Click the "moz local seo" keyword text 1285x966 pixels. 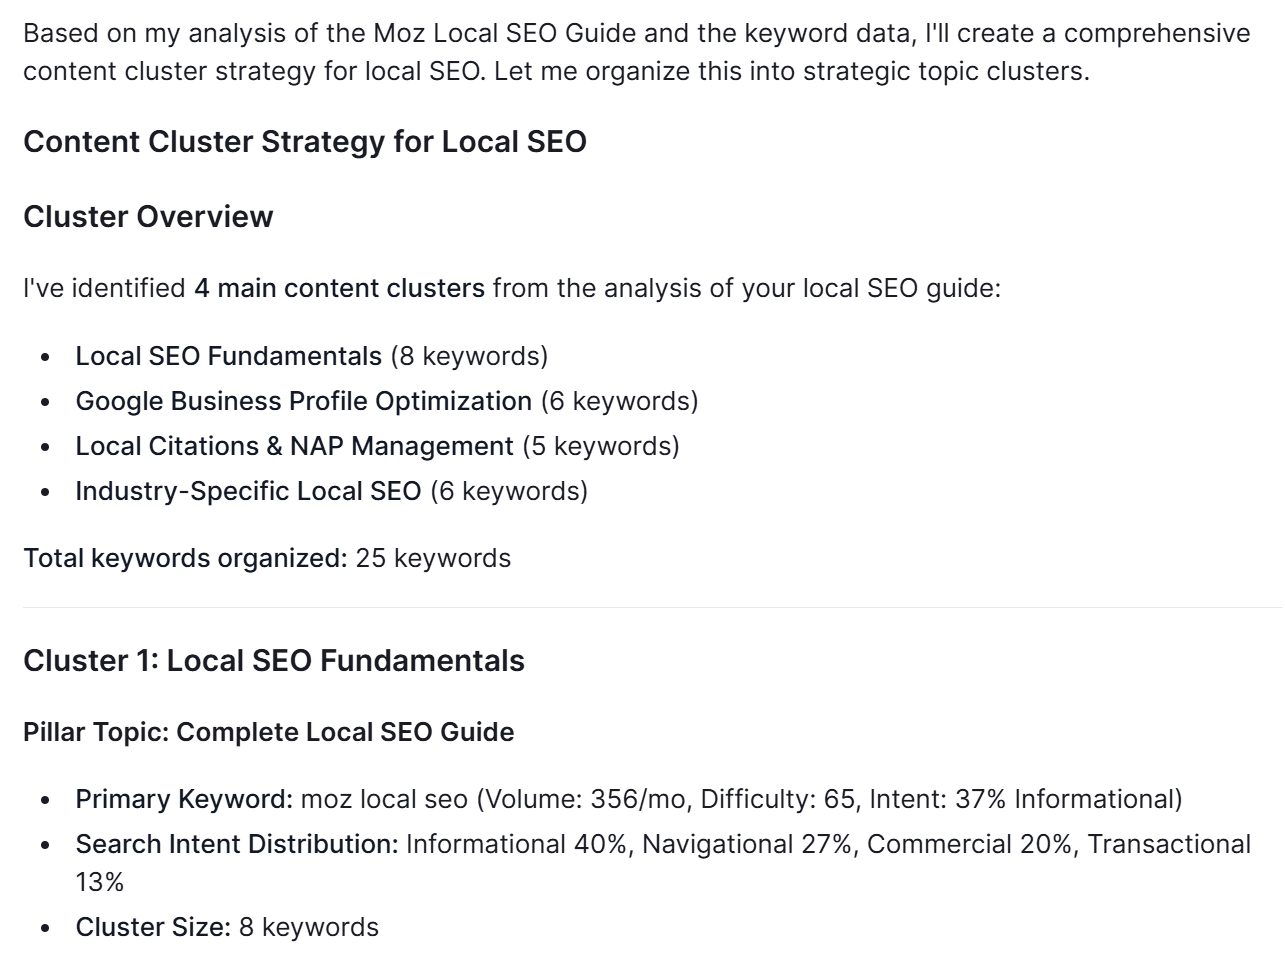[384, 800]
